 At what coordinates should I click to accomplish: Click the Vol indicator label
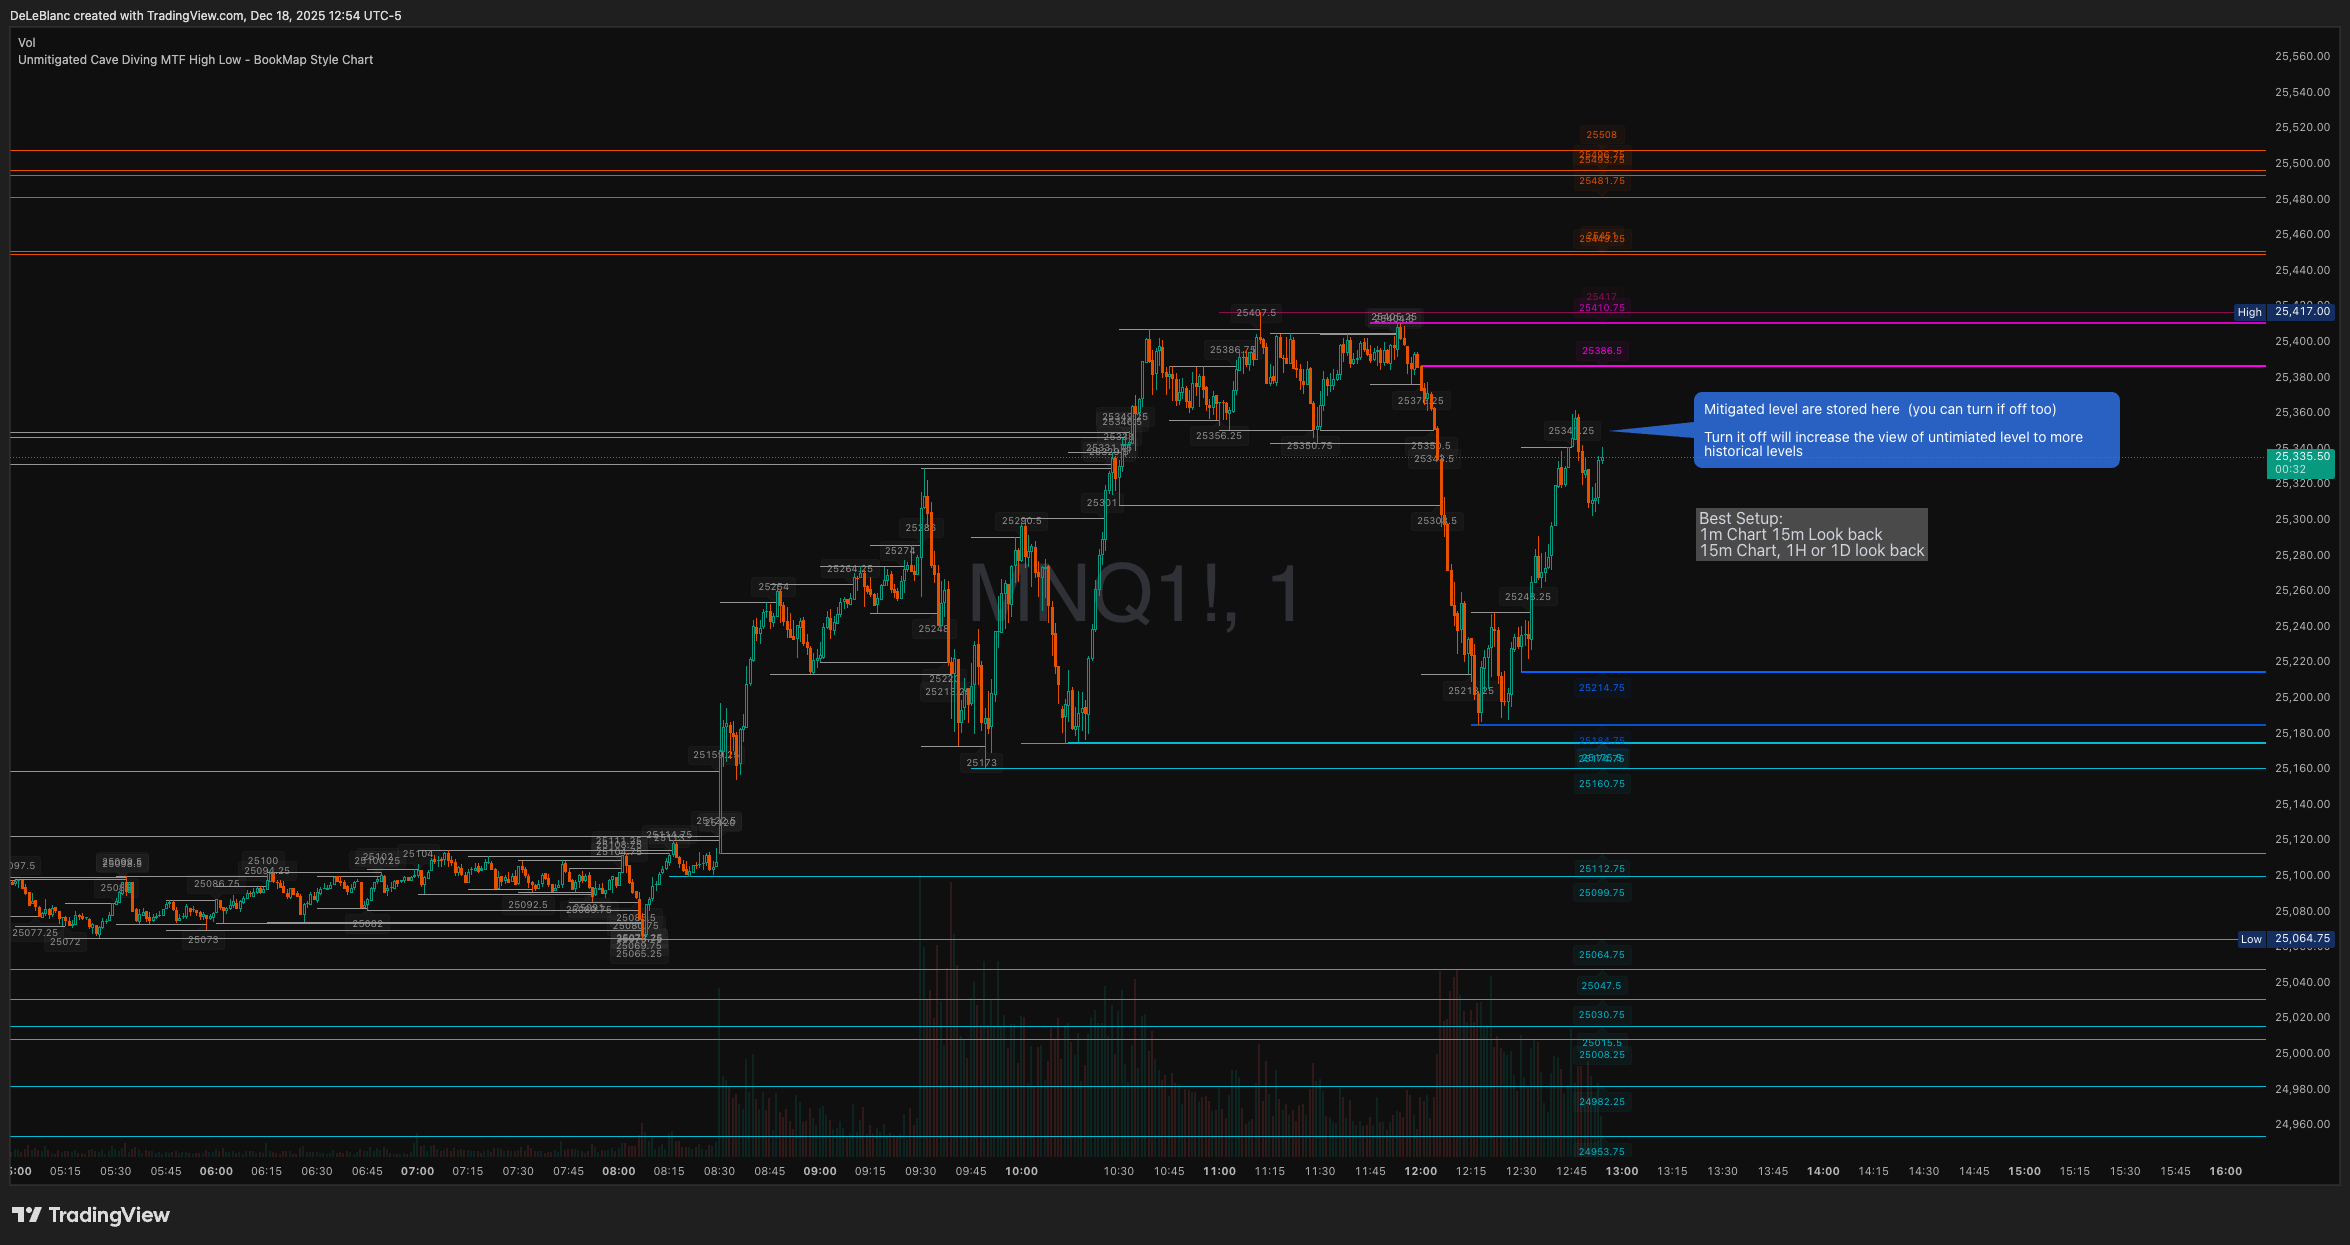click(x=27, y=43)
